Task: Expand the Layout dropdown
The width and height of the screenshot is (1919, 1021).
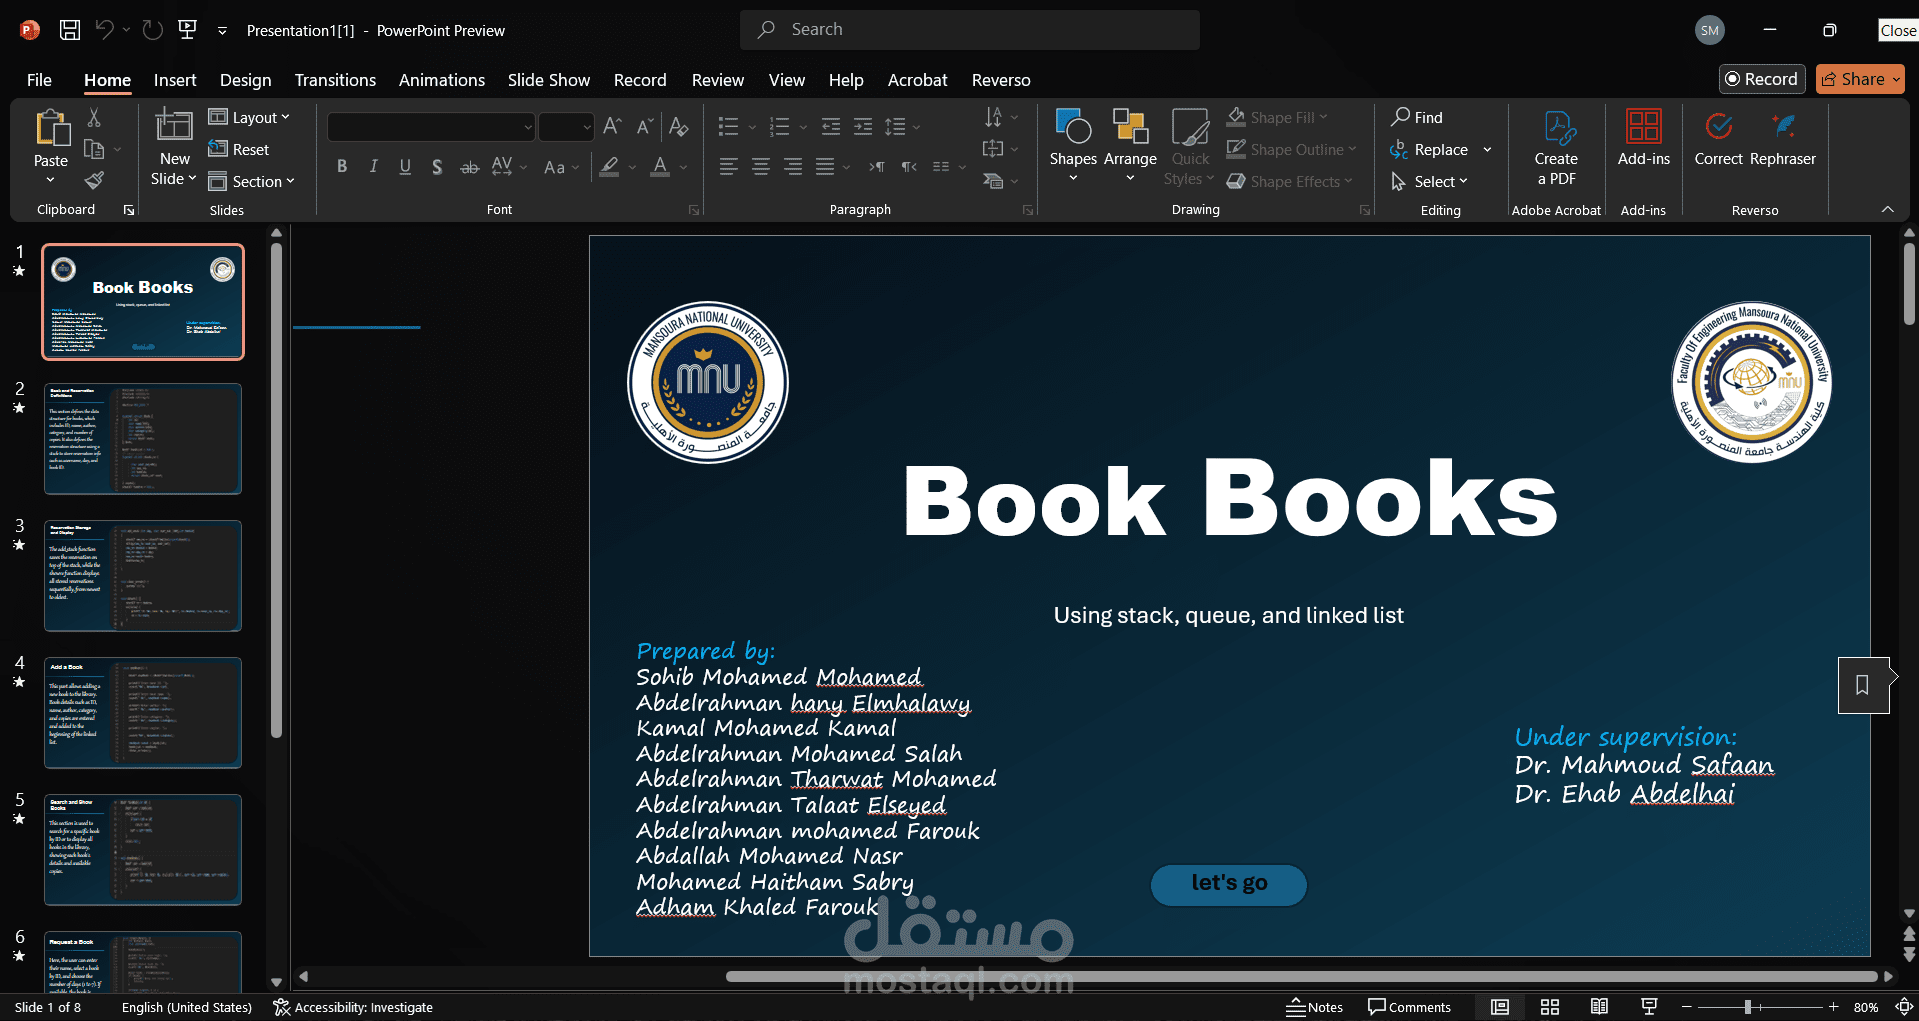Action: tap(249, 117)
